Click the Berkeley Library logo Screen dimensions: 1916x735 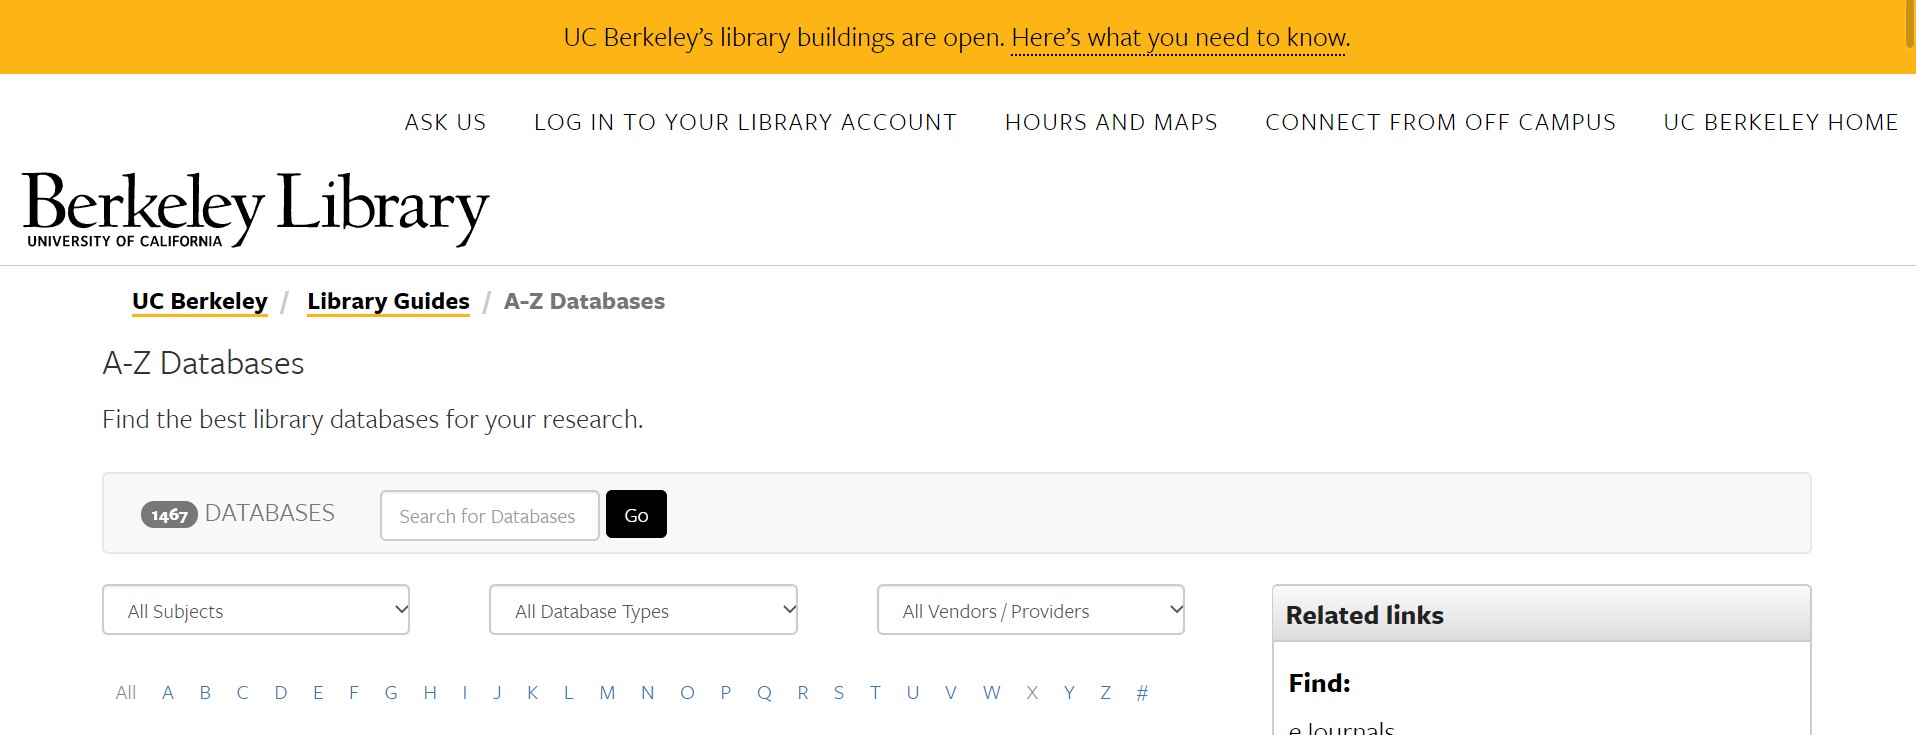point(256,208)
